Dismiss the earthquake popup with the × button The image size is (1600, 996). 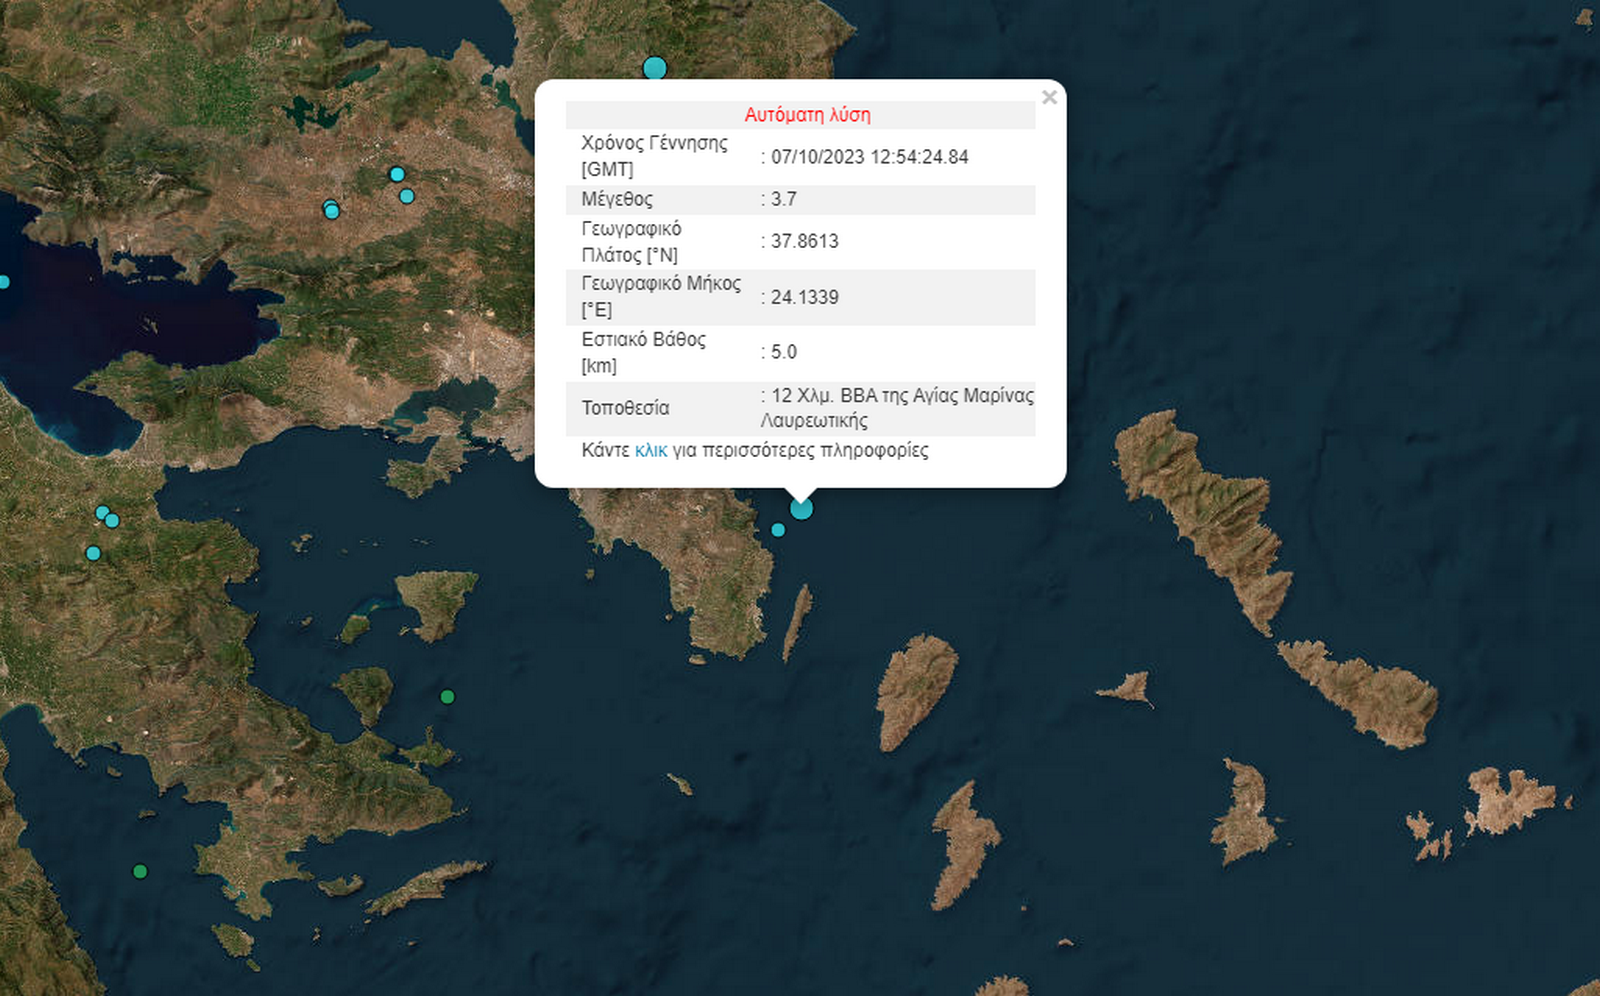(1049, 97)
